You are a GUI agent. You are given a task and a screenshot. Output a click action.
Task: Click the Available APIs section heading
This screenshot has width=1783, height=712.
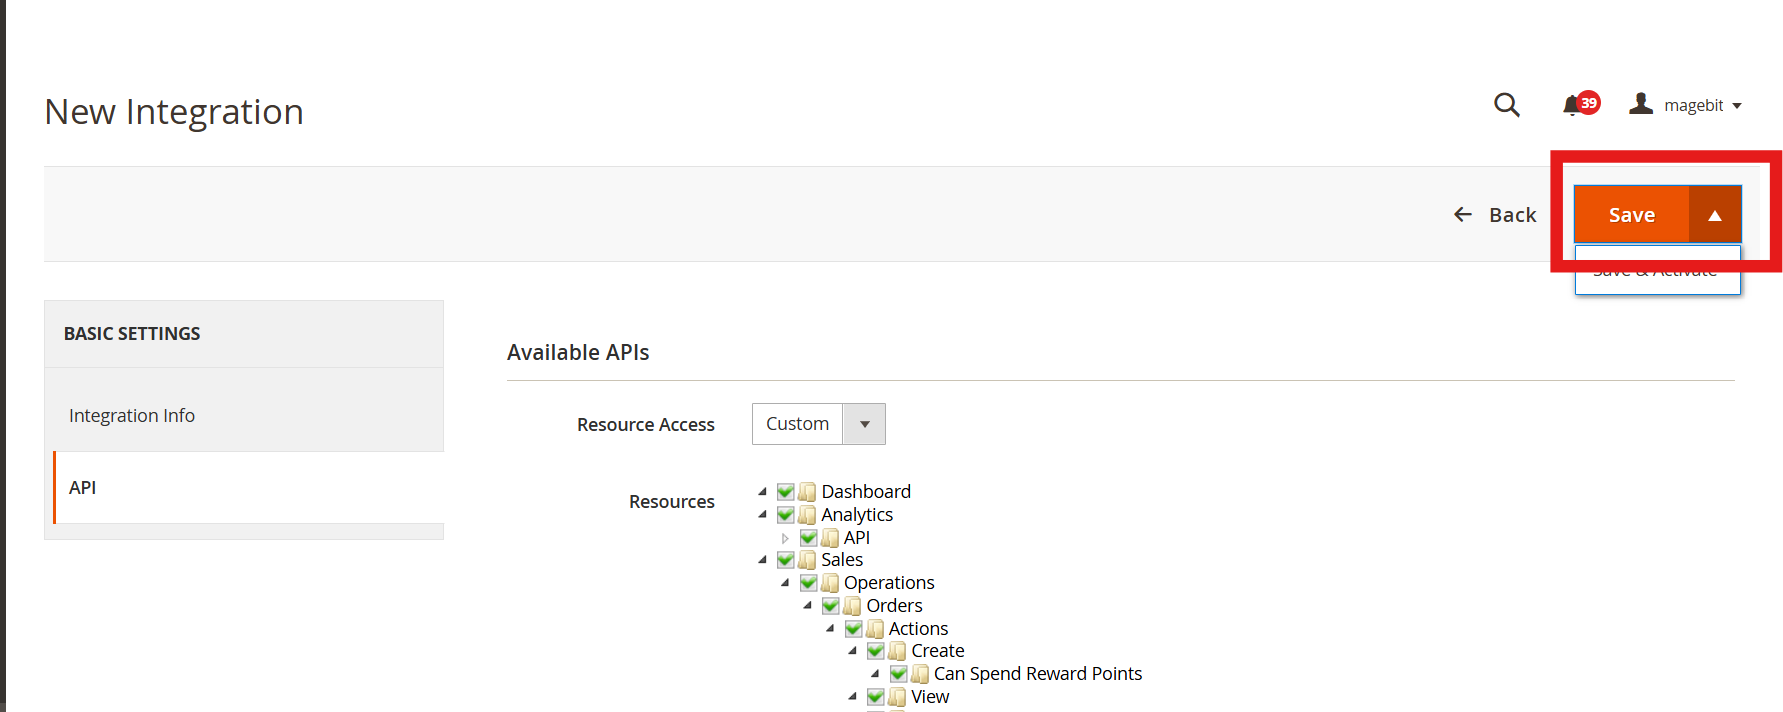click(578, 352)
